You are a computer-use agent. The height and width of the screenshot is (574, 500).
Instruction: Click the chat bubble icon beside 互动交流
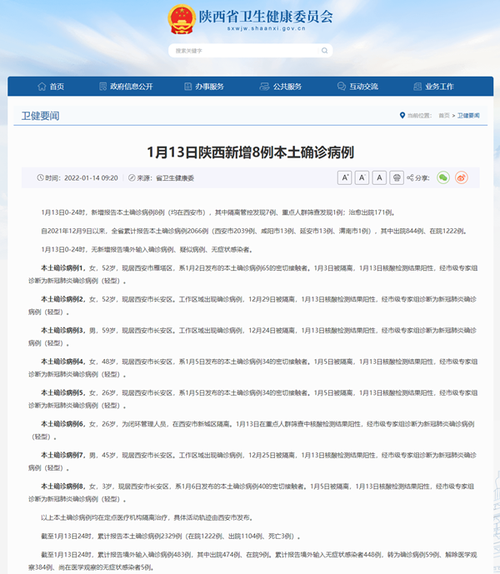pos(341,86)
